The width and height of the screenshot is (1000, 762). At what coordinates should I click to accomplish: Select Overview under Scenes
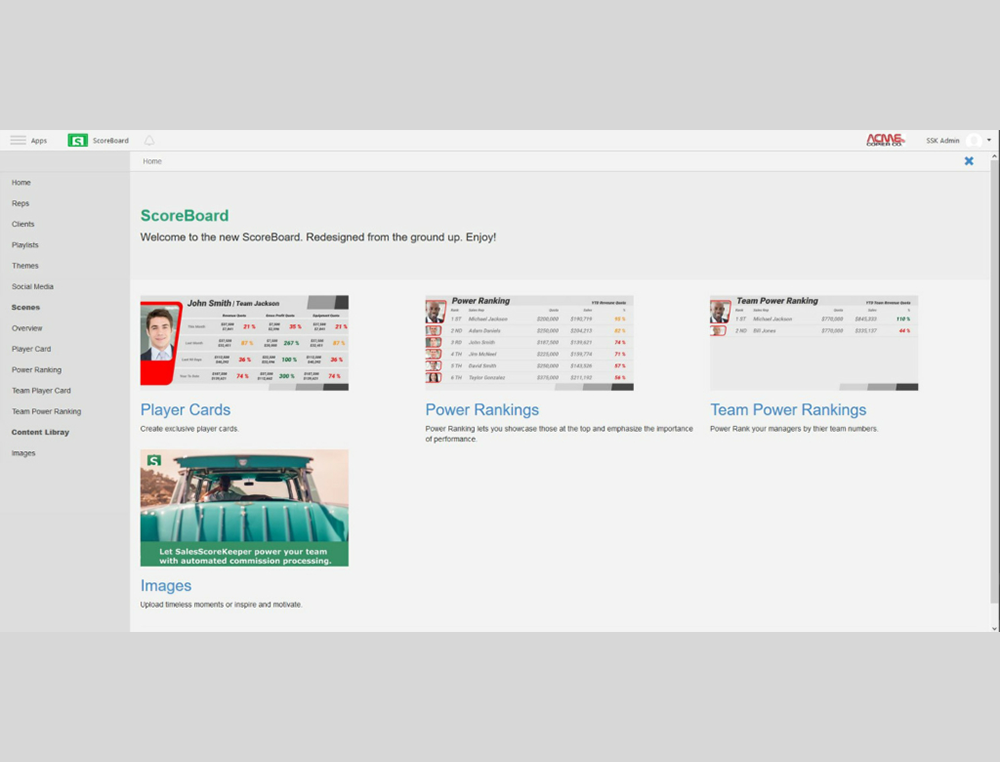coord(27,328)
